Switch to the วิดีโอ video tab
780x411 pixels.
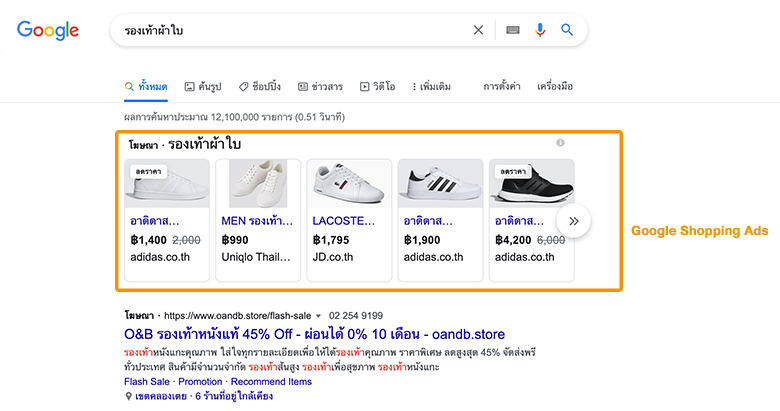378,87
